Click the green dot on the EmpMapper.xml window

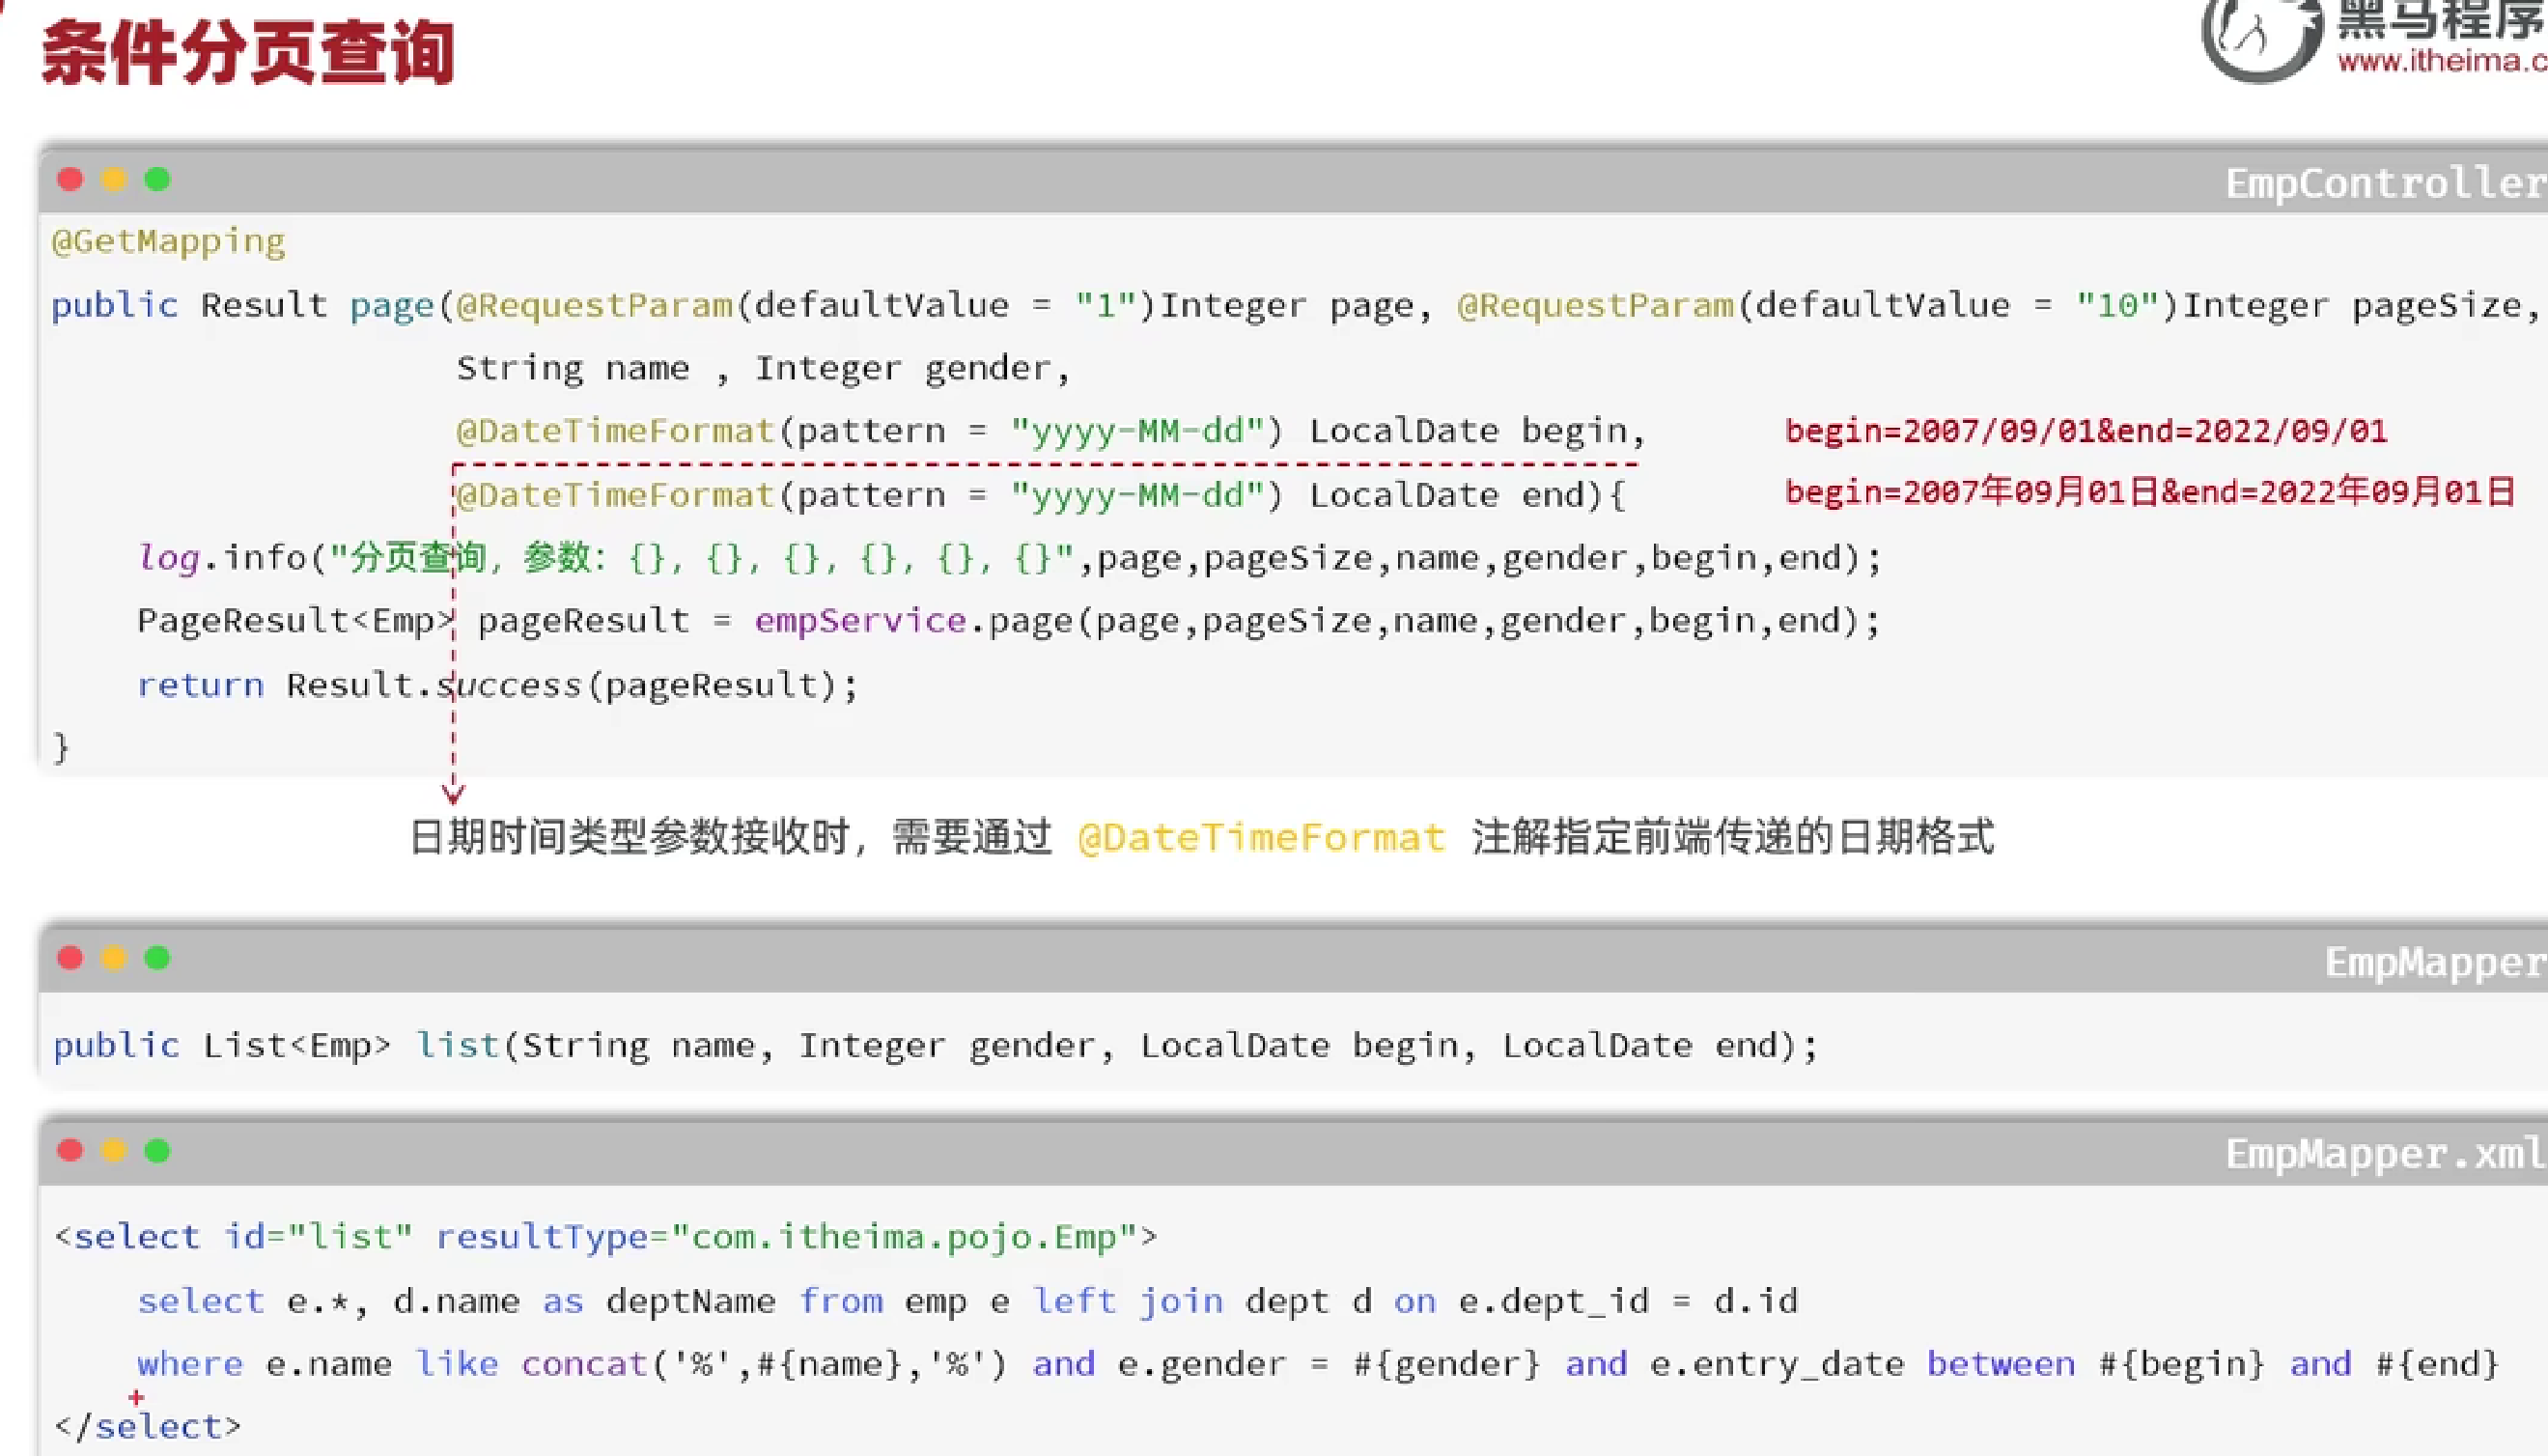pos(158,1150)
